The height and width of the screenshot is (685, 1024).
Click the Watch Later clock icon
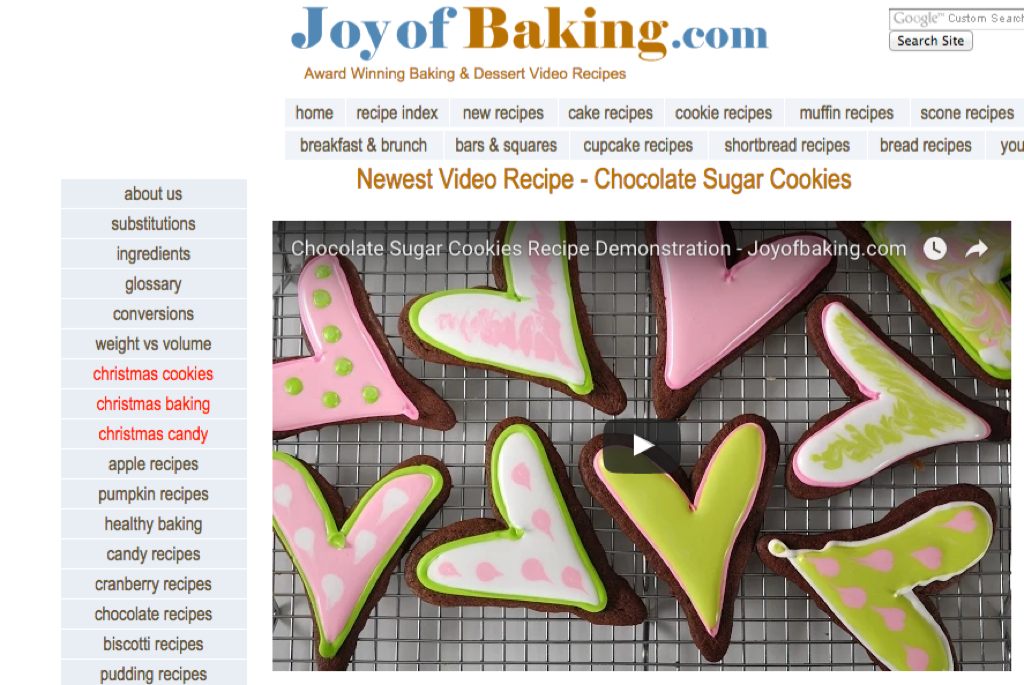(x=935, y=249)
